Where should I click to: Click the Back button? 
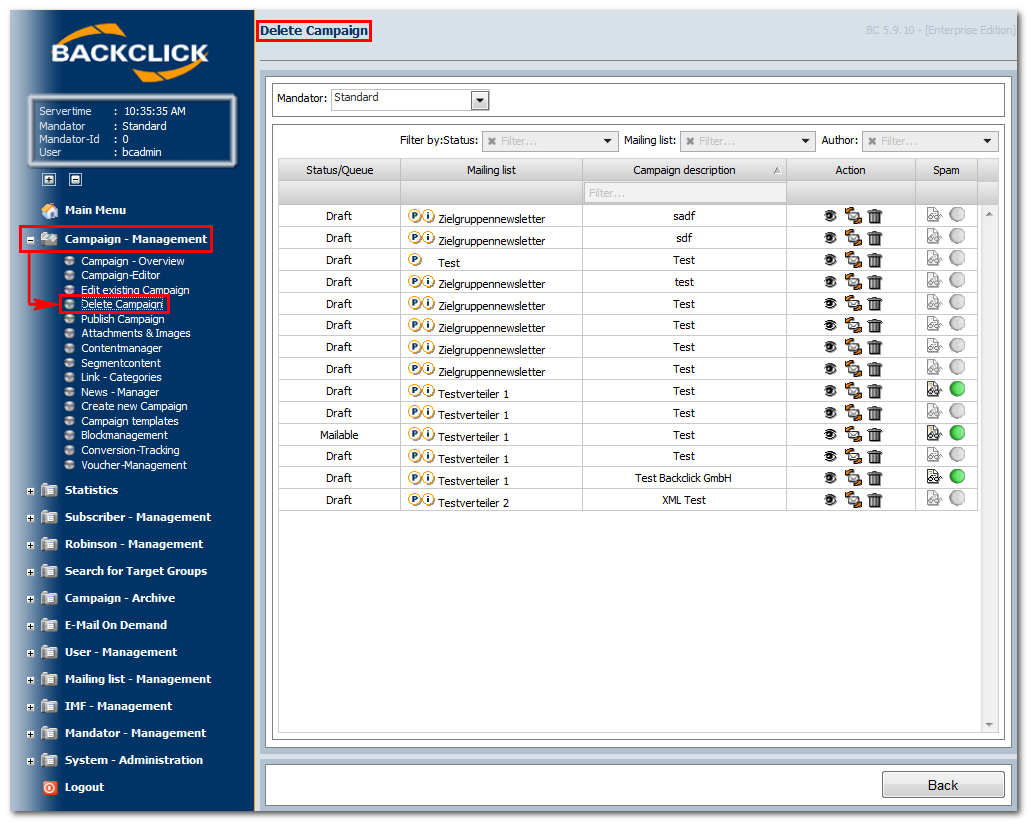point(943,785)
